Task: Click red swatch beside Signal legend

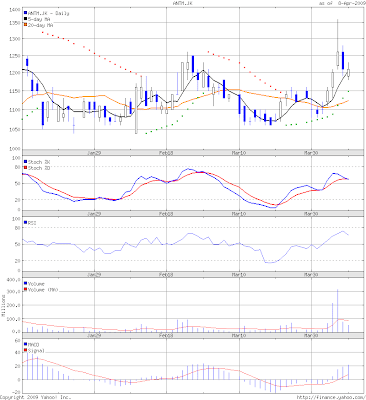Action: (x=25, y=351)
